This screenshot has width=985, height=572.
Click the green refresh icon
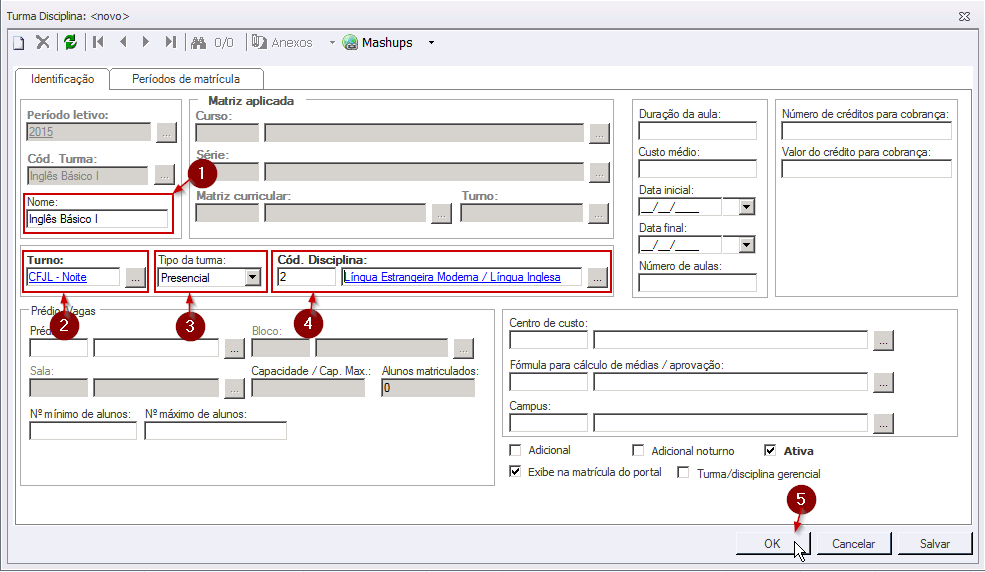pos(70,43)
